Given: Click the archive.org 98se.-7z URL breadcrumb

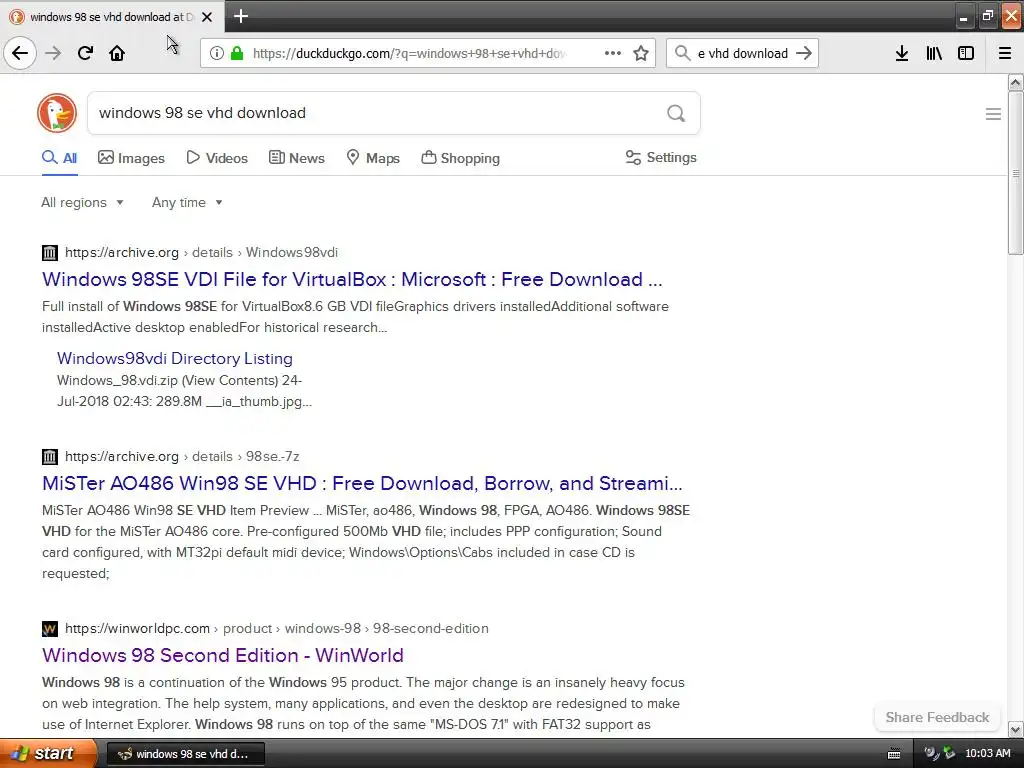Looking at the screenshot, I should (x=182, y=456).
